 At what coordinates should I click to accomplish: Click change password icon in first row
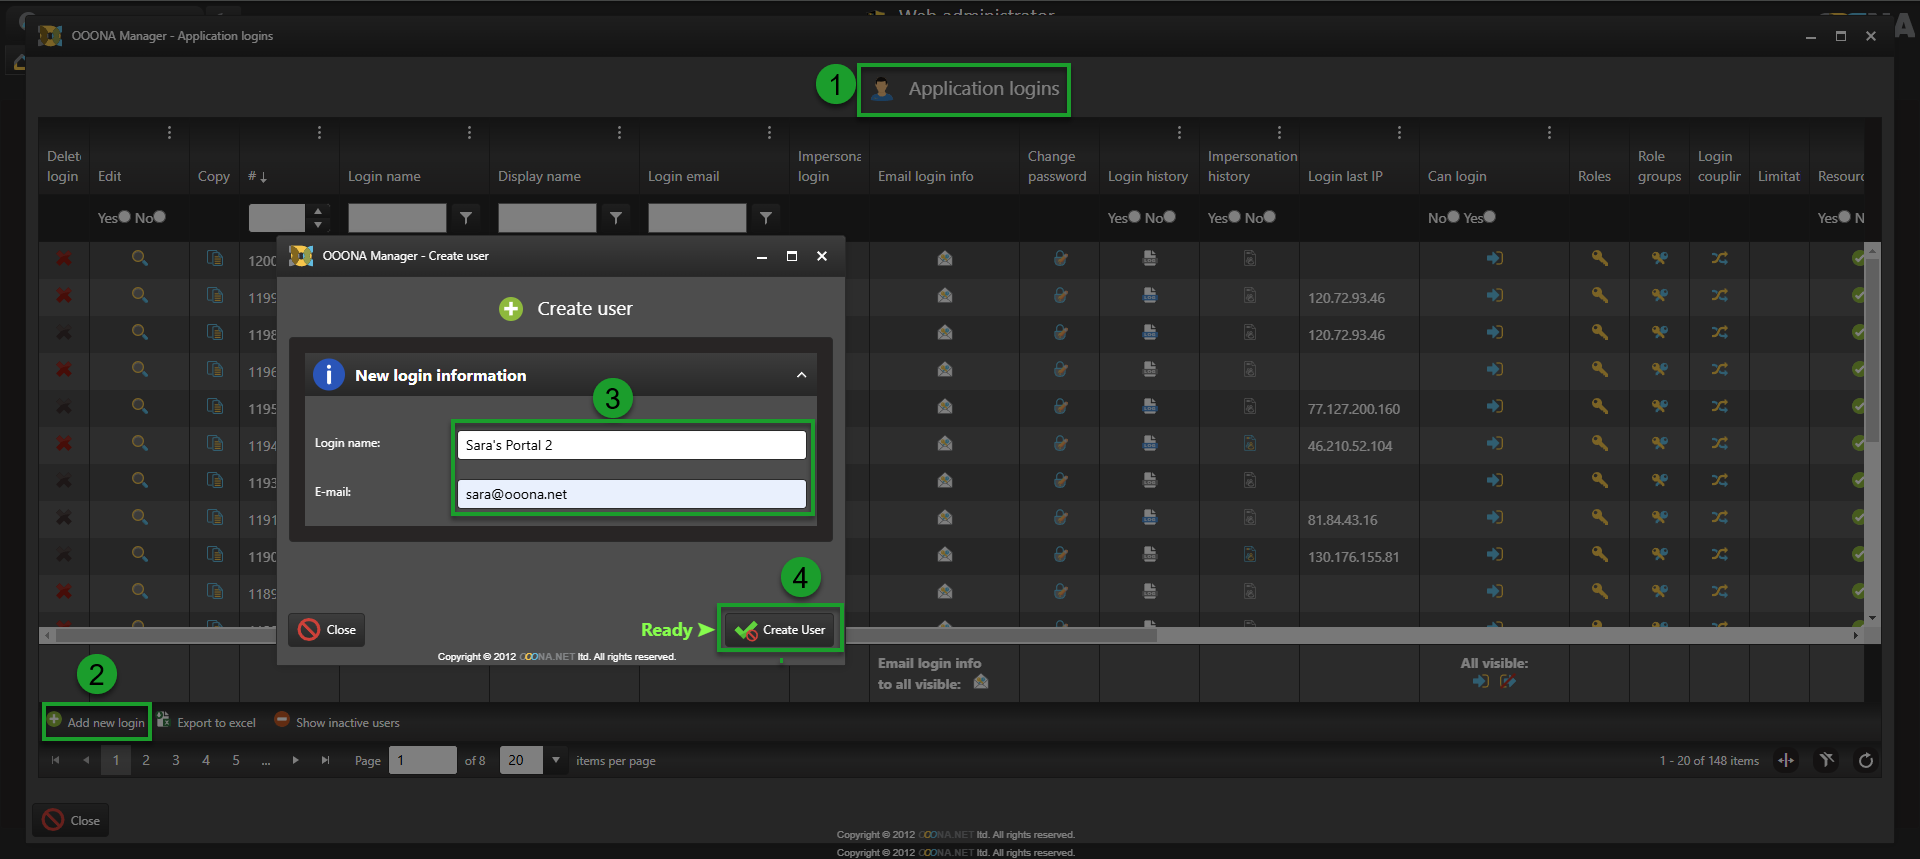pos(1060,259)
